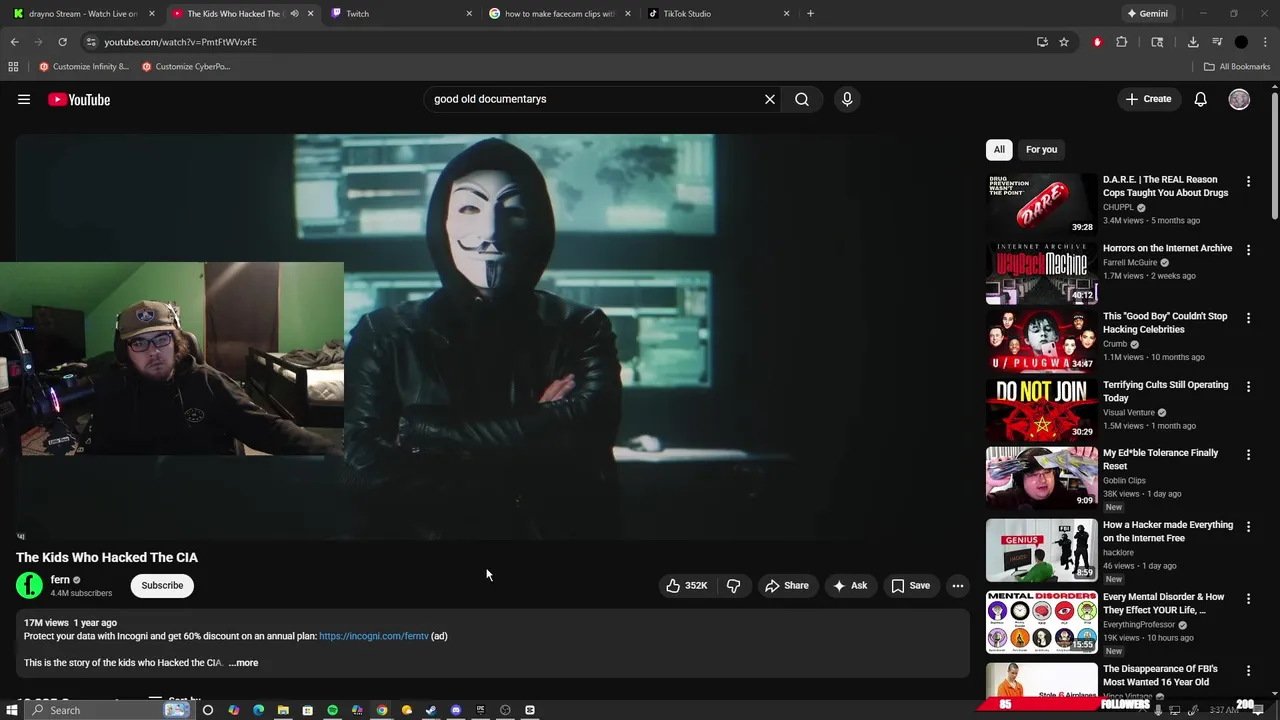Open options for Terrifying Cults Still Operating Today
This screenshot has height=720, width=1280.
(1248, 386)
